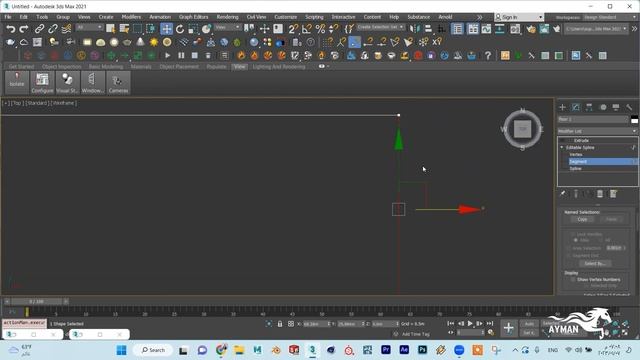The image size is (640, 360).
Task: Click Configure Modifier Sets icon
Action: pyautogui.click(x=613, y=194)
